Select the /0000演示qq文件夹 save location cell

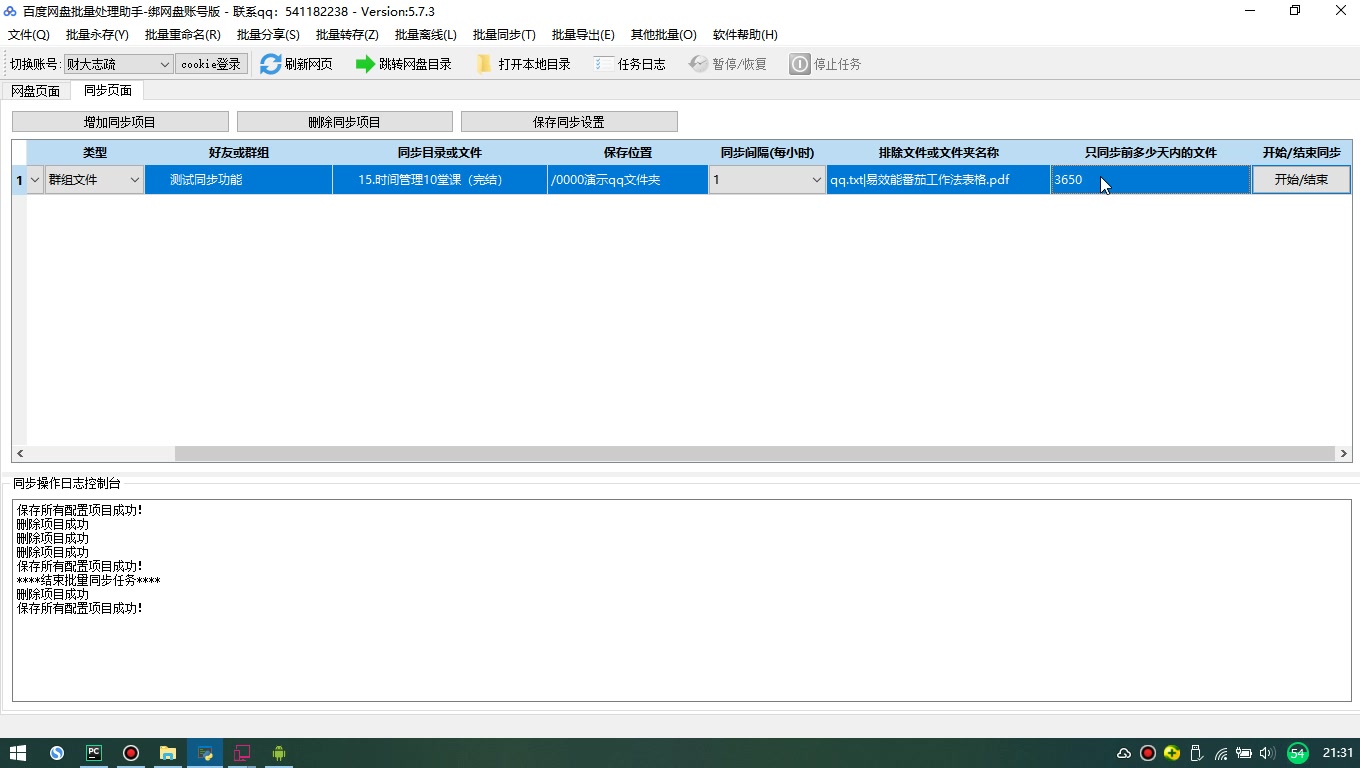point(628,180)
